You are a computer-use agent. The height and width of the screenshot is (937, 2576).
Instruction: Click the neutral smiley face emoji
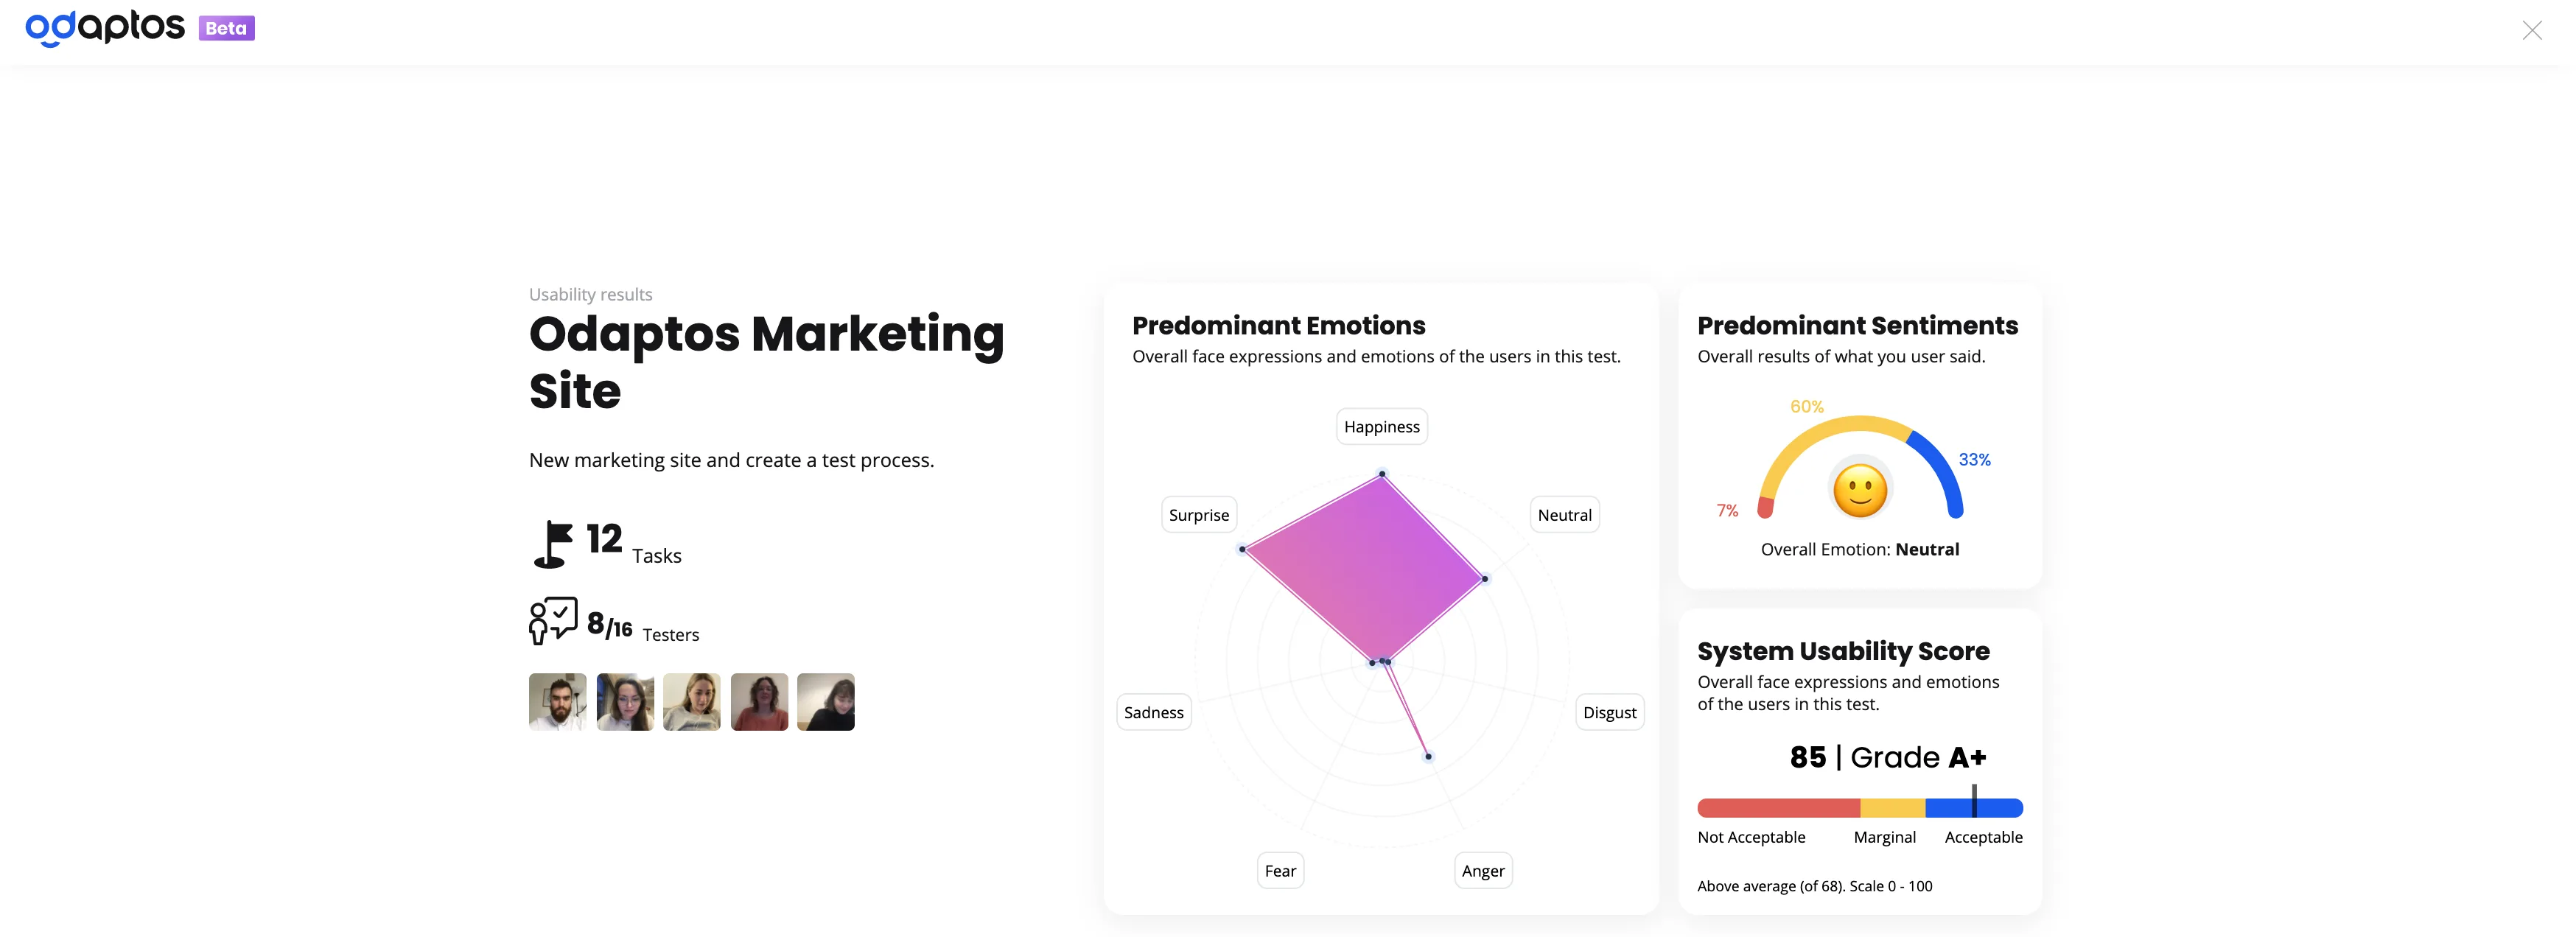click(1860, 490)
